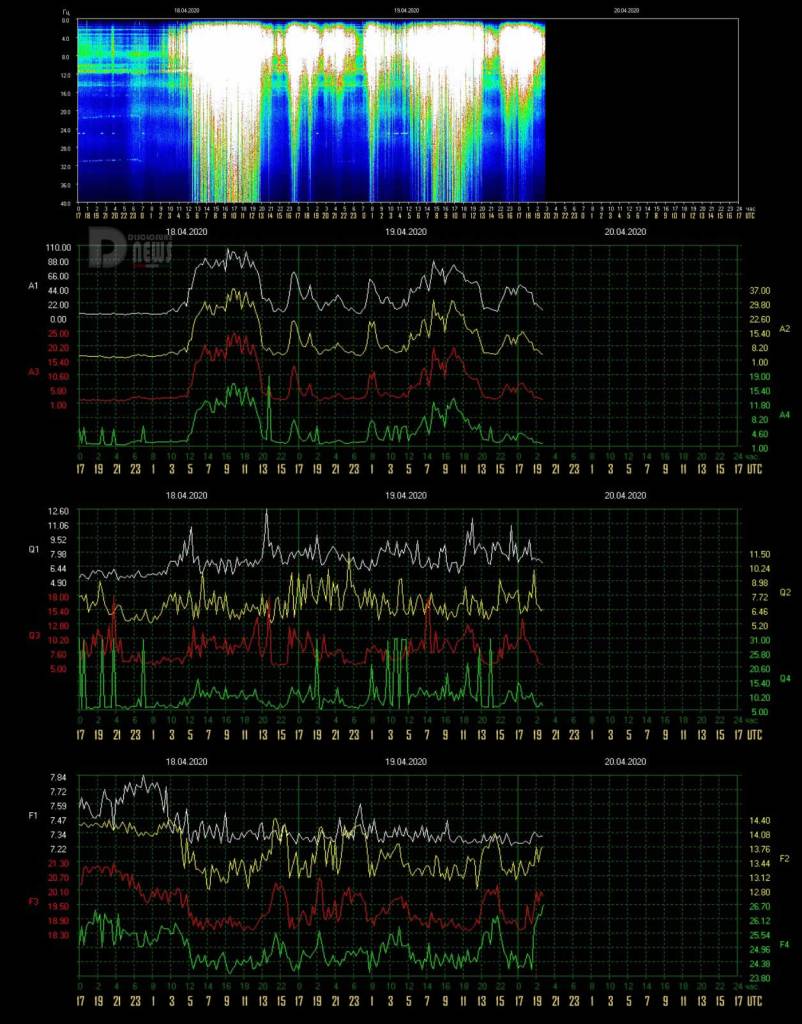The image size is (802, 1024).
Task: Click the 12.60 value on quality axis
Action: [x=57, y=511]
